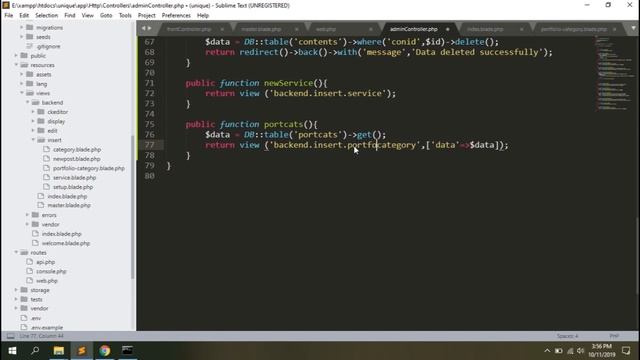Open the Project menu

coord(147,16)
